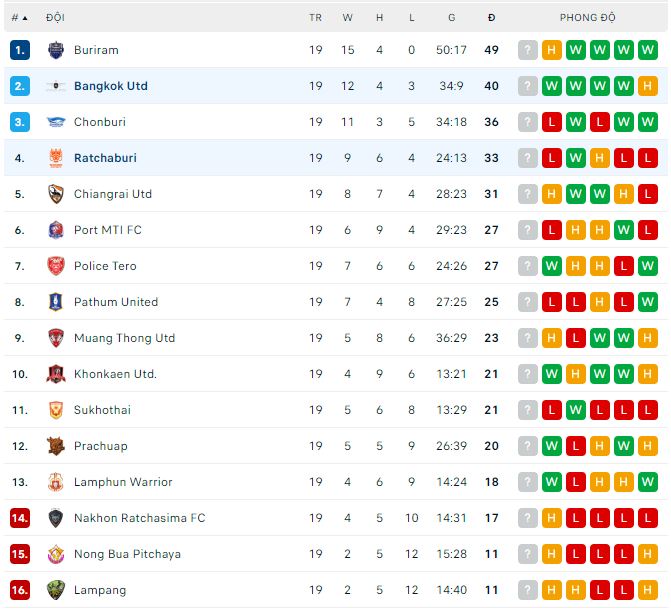Sort table by W wins column
Screen dimensions: 671x611
[x=347, y=18]
